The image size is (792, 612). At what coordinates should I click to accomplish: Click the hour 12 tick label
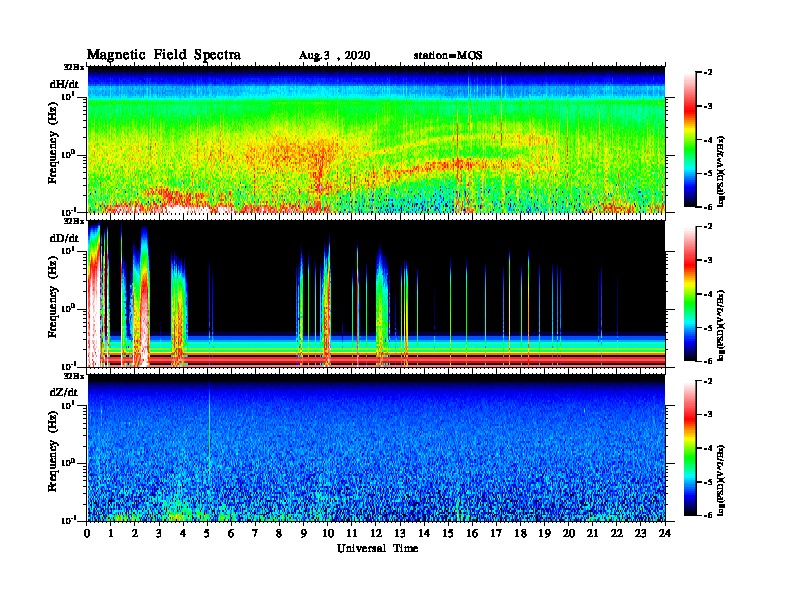click(376, 533)
